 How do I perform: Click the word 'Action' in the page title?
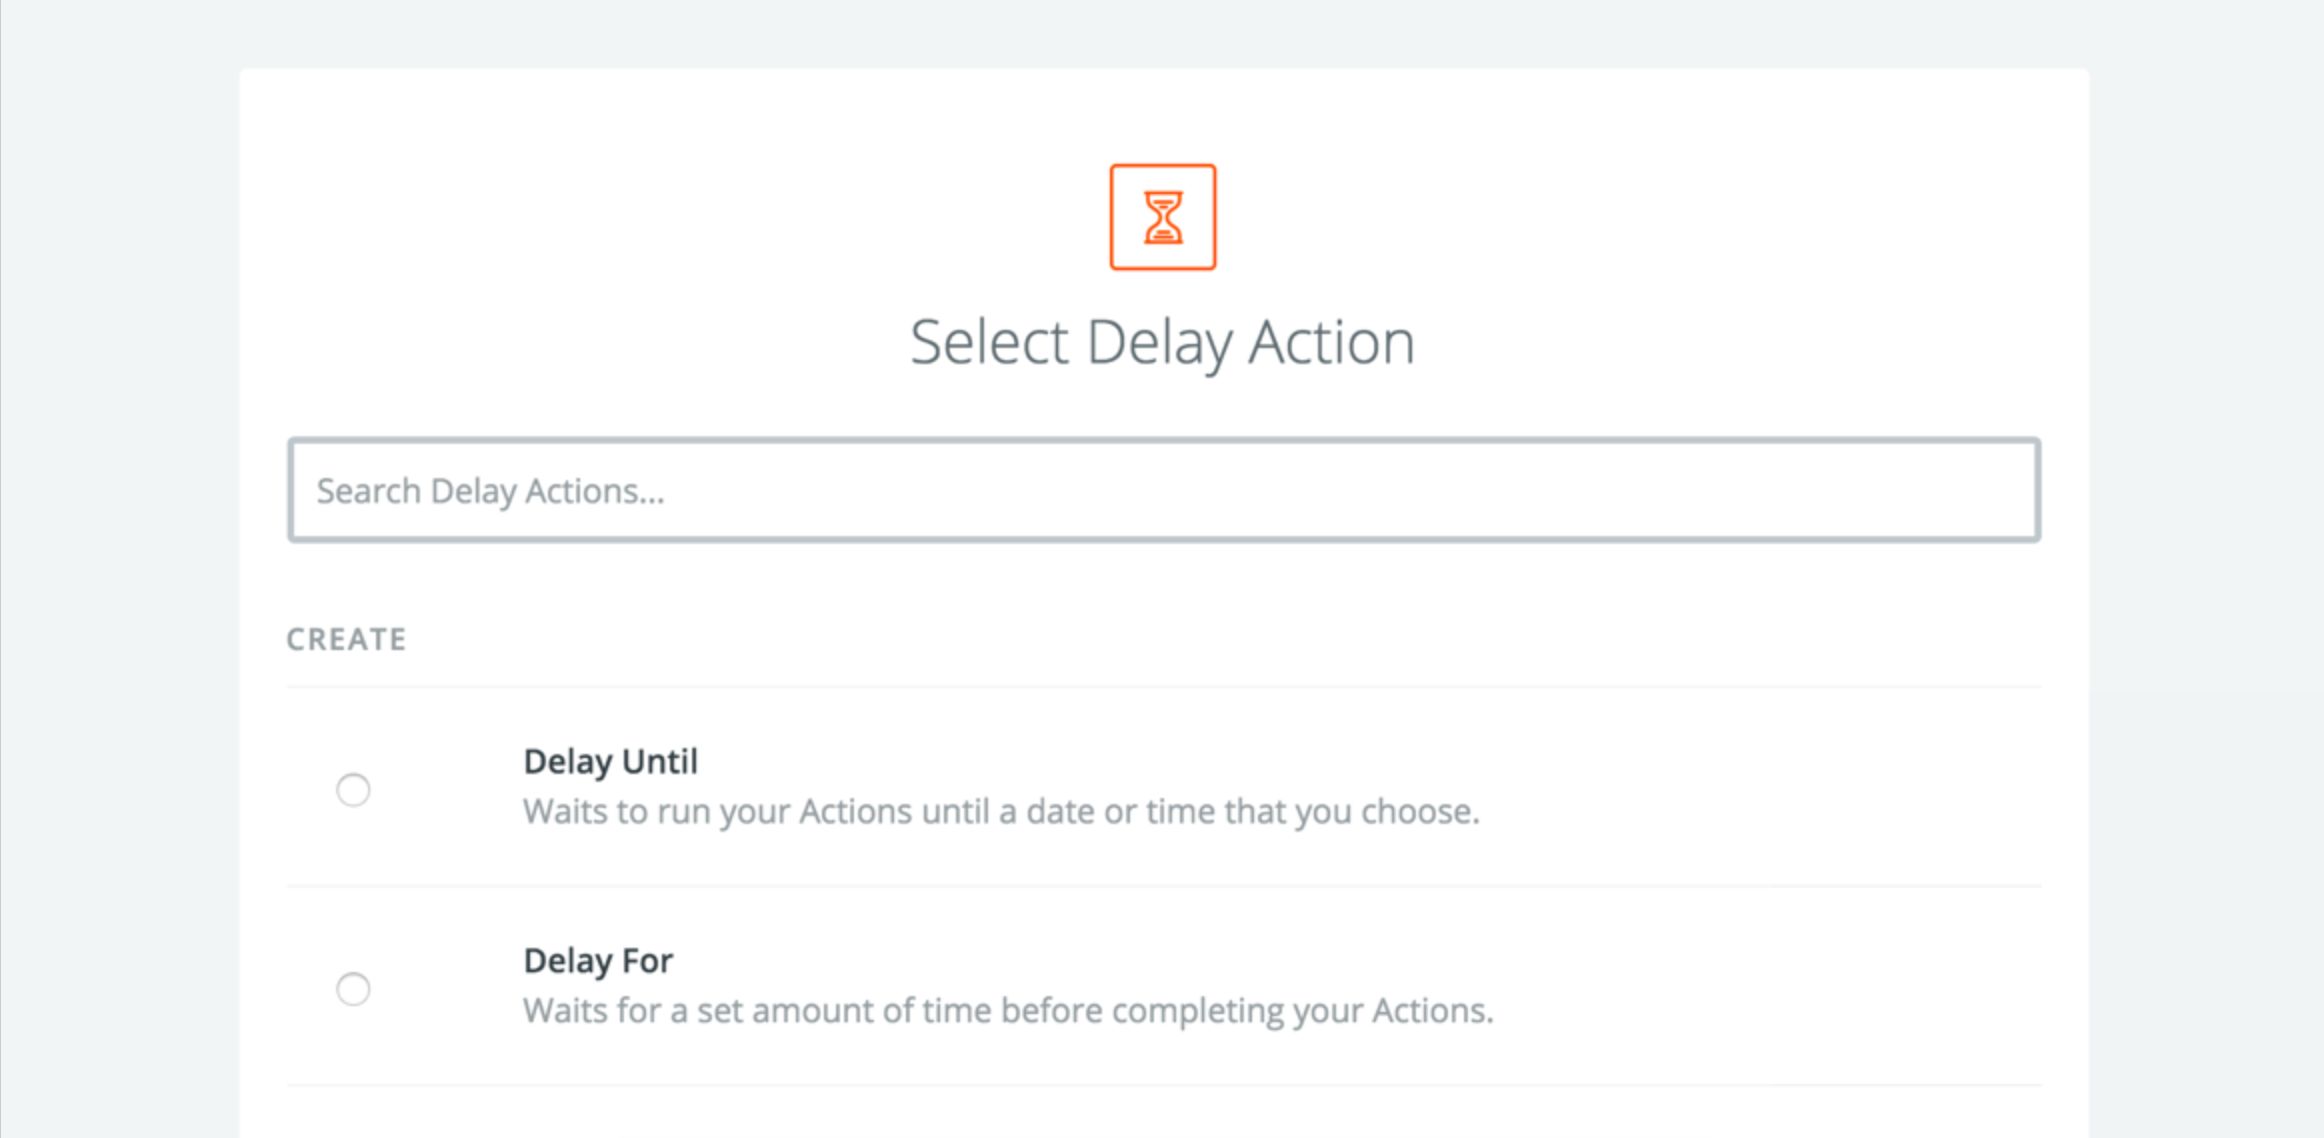pyautogui.click(x=1331, y=342)
